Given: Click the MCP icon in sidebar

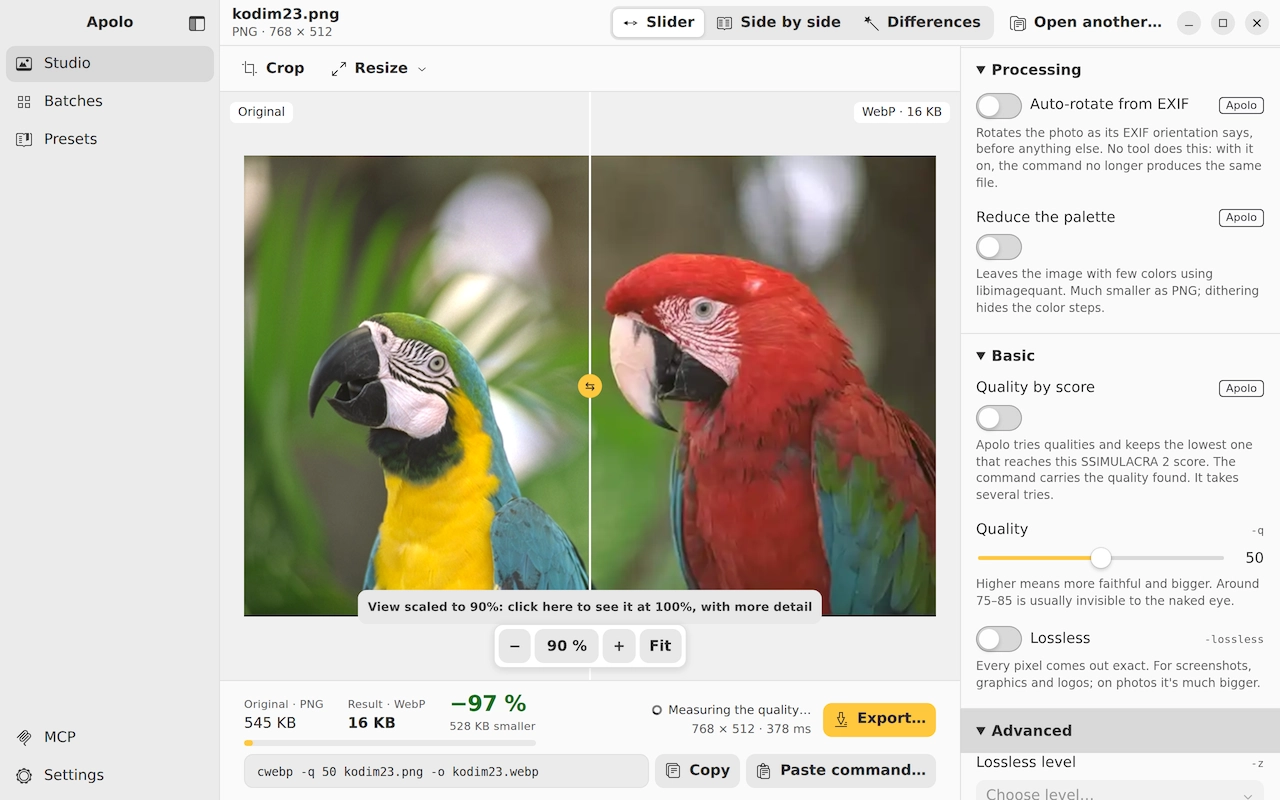Looking at the screenshot, I should [24, 737].
